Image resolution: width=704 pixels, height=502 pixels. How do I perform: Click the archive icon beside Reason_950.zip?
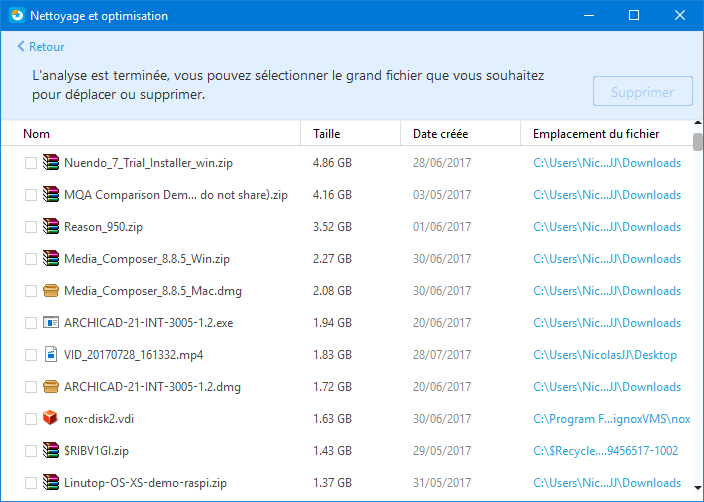(x=51, y=226)
